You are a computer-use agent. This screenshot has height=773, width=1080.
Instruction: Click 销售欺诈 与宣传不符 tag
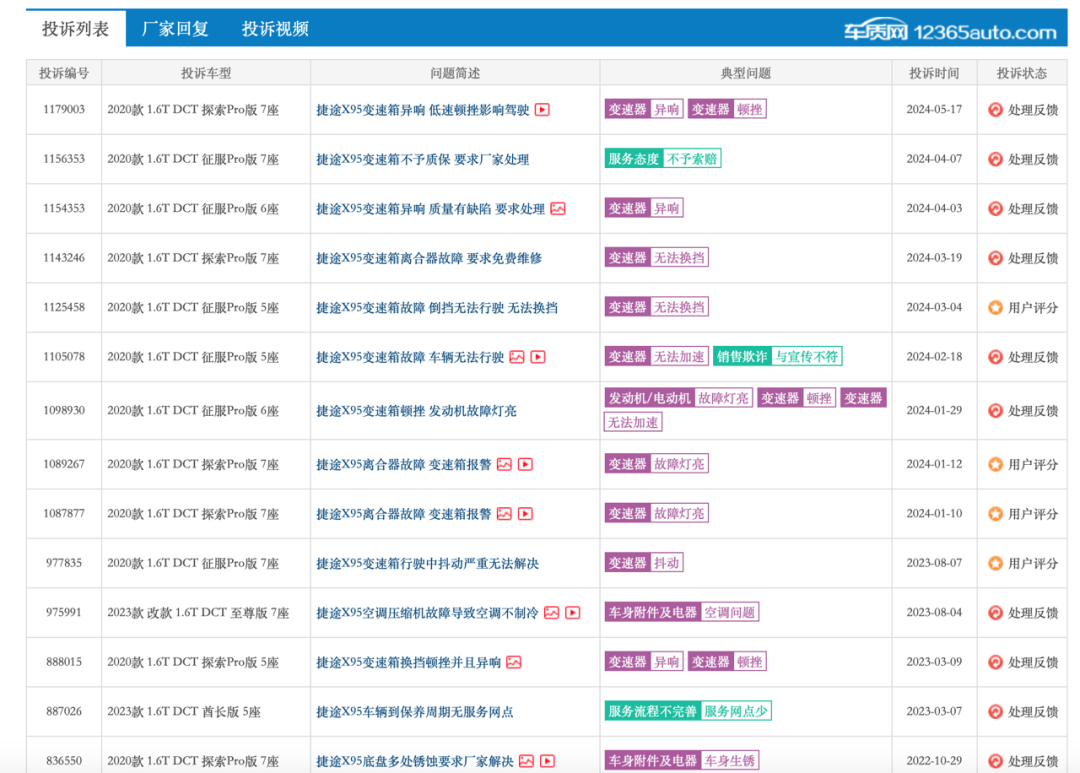click(x=777, y=356)
